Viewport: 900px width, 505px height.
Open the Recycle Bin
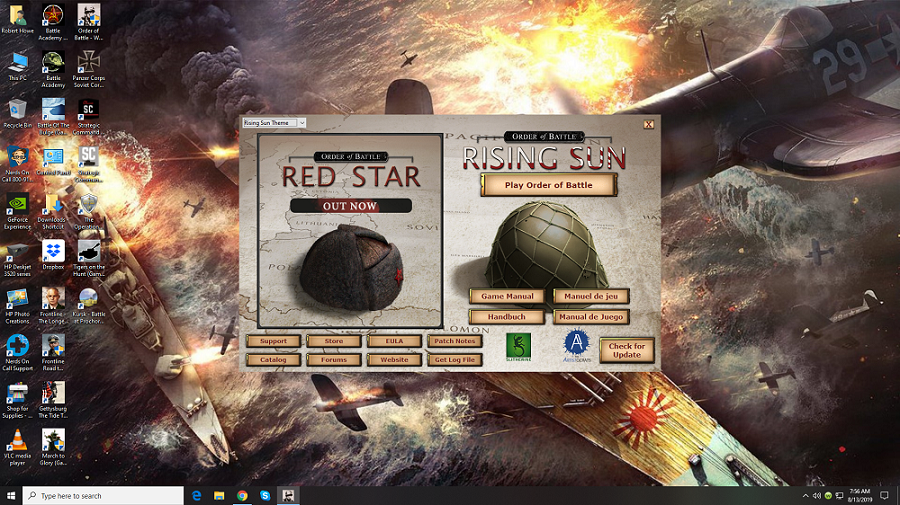[18, 114]
